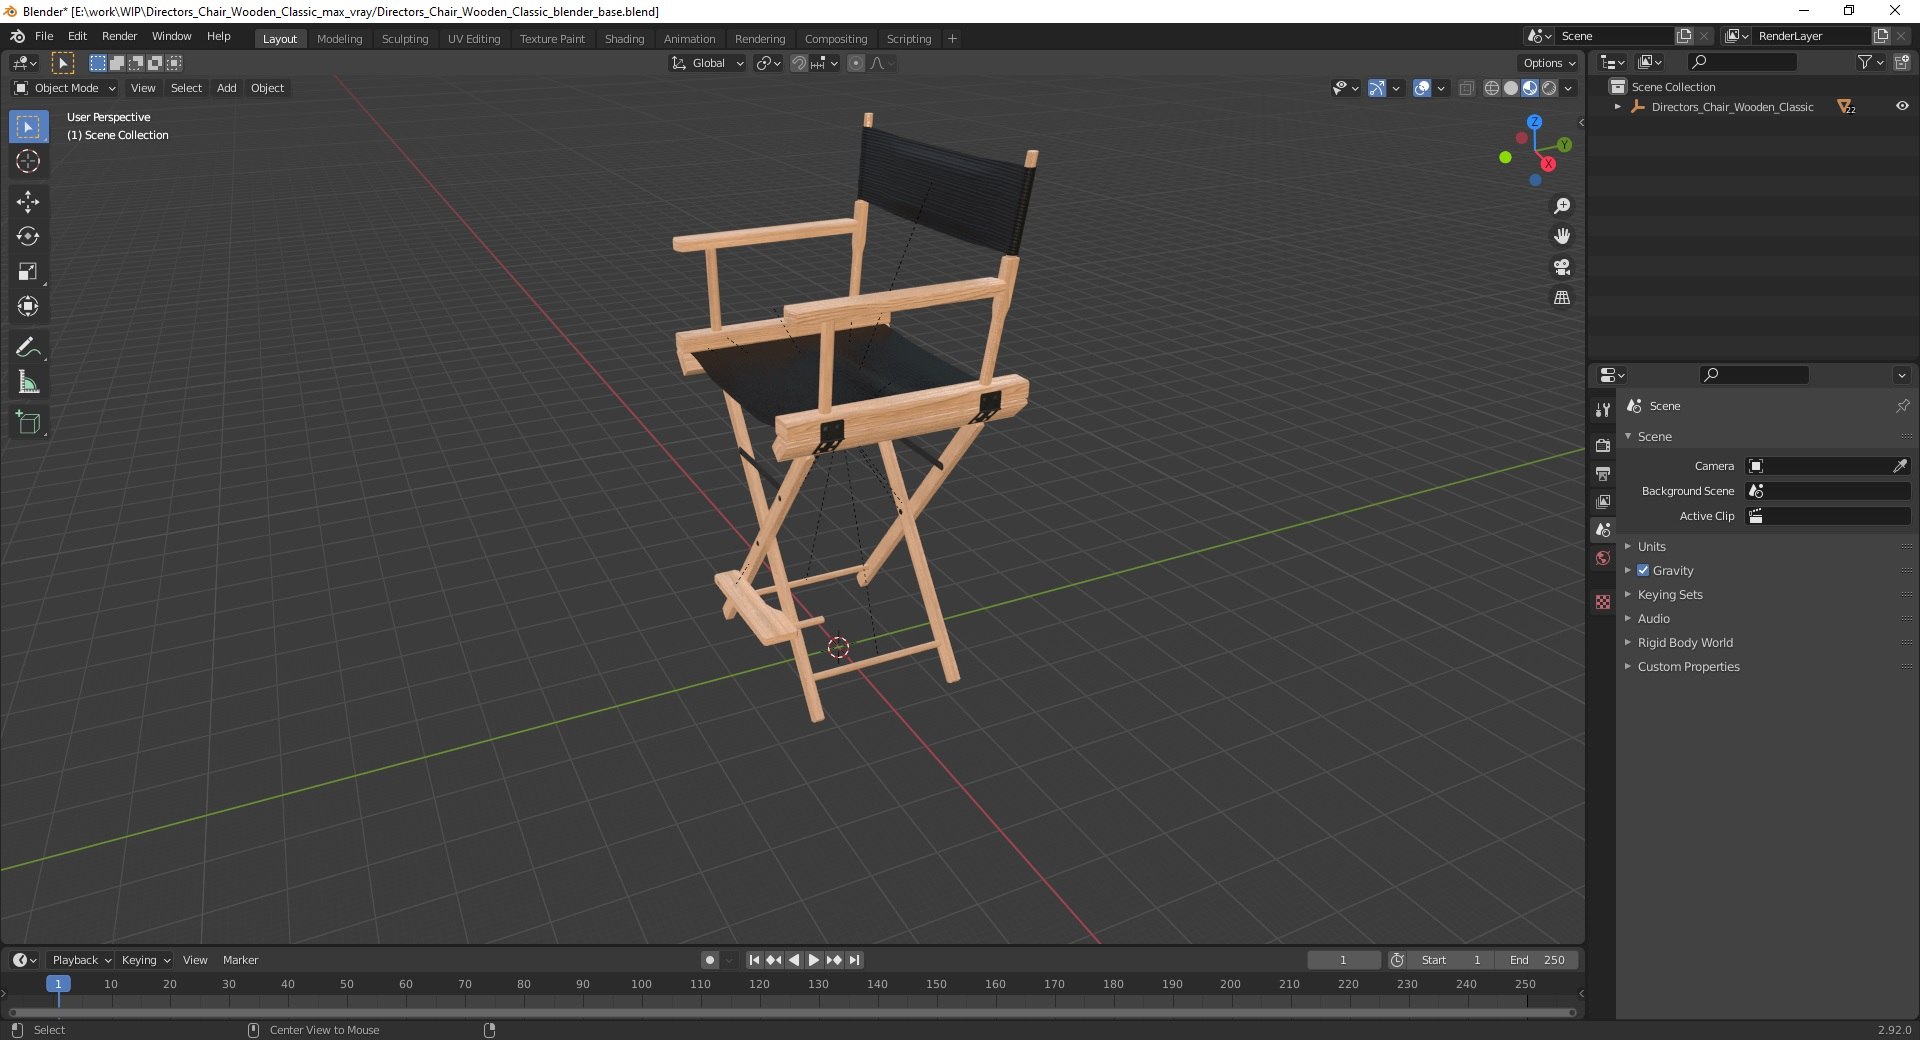Select the Select Box tool
Viewport: 1920px width, 1040px height.
coord(28,127)
